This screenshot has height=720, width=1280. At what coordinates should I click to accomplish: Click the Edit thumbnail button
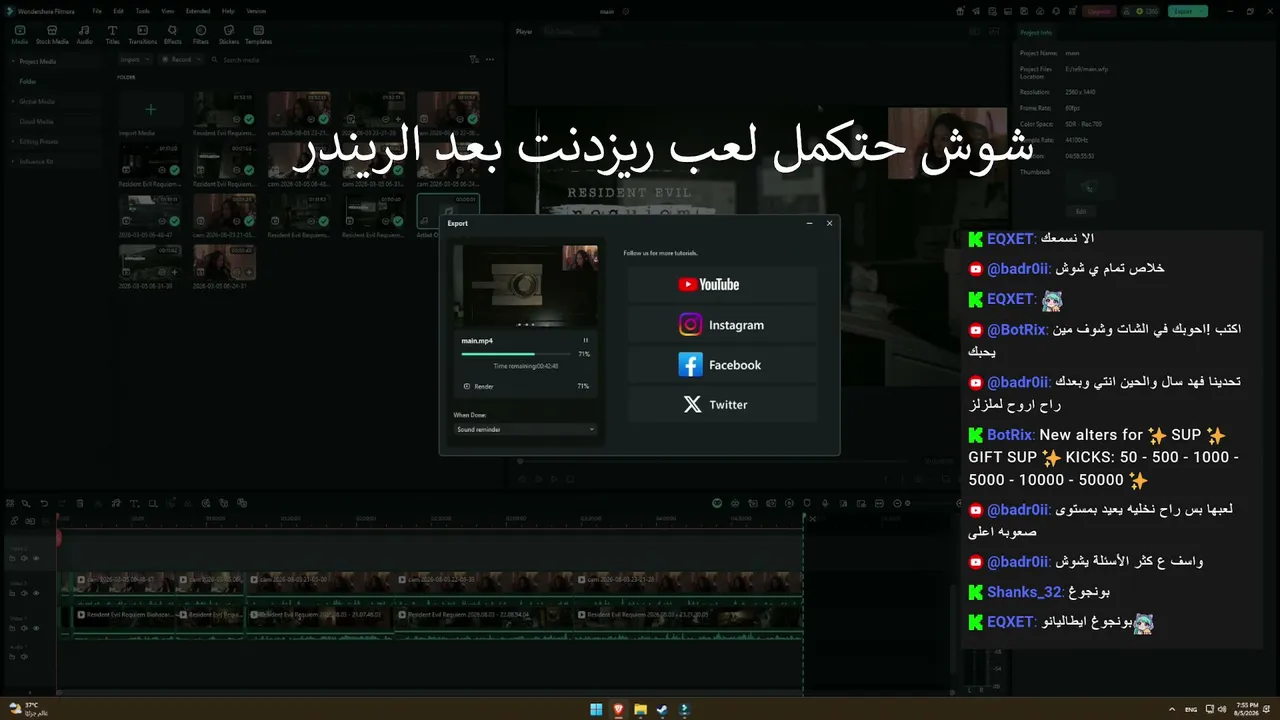1080,211
